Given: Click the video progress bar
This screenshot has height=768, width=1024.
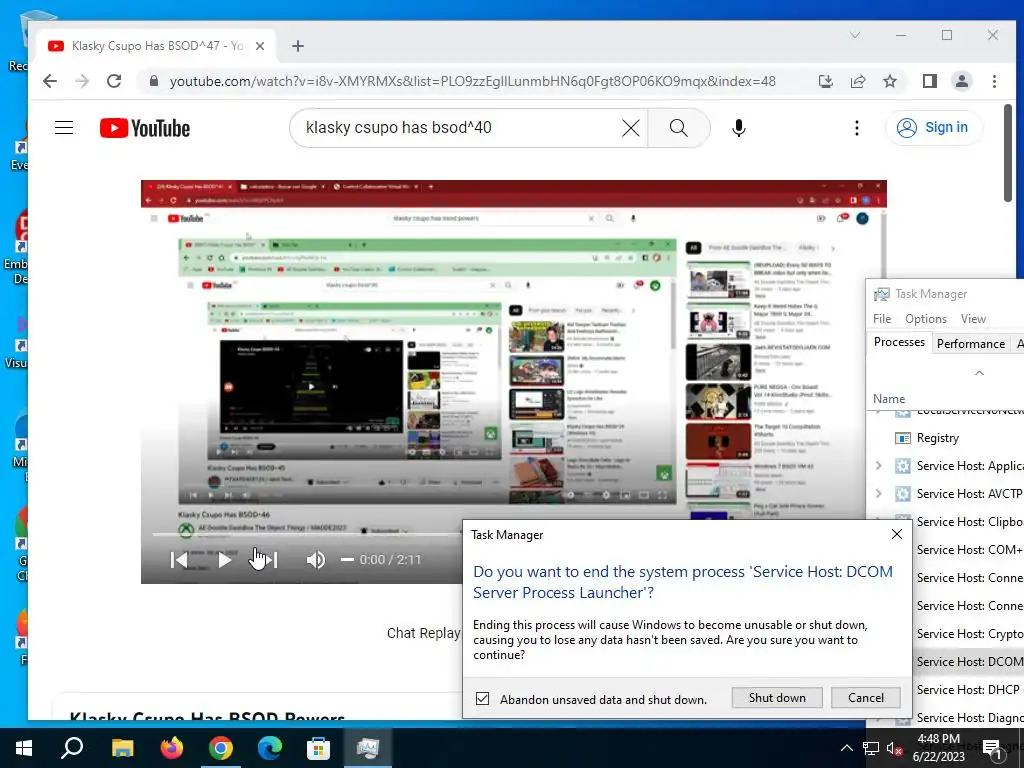Looking at the screenshot, I should coord(307,534).
